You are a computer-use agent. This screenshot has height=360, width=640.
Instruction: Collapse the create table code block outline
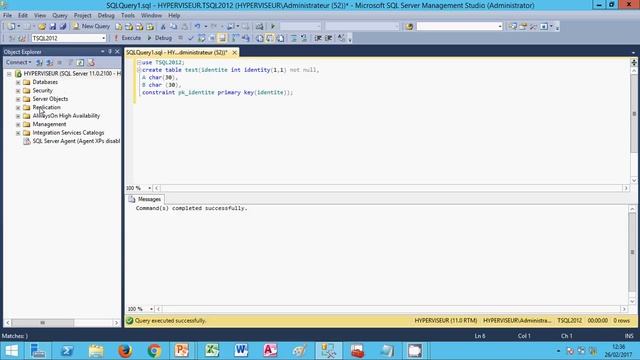pos(139,70)
